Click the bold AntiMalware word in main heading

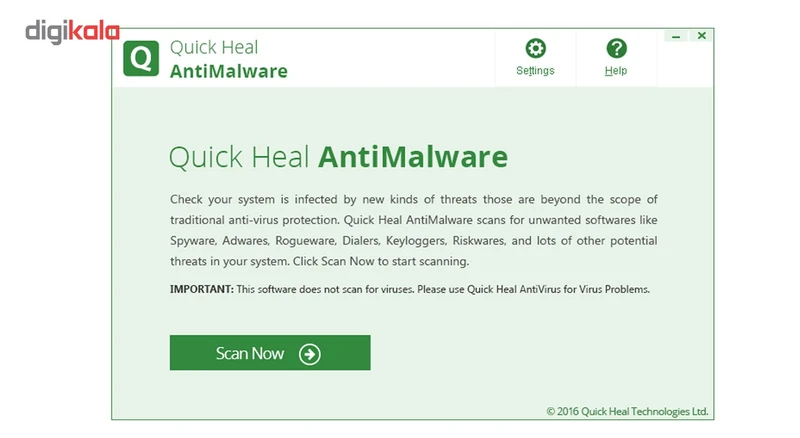coord(413,157)
